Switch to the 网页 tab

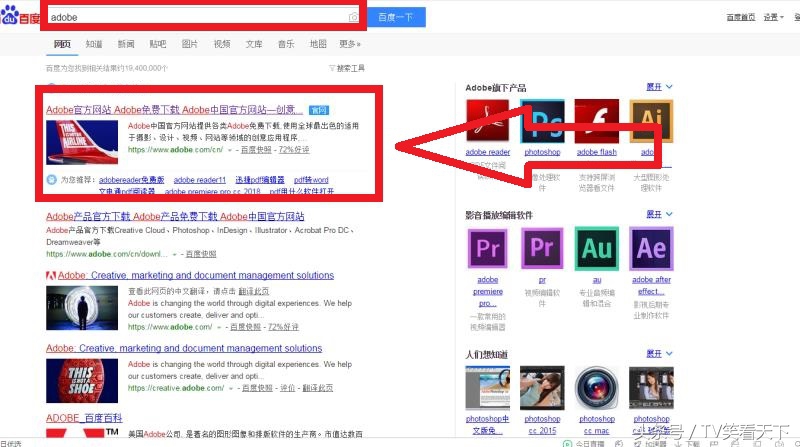62,44
